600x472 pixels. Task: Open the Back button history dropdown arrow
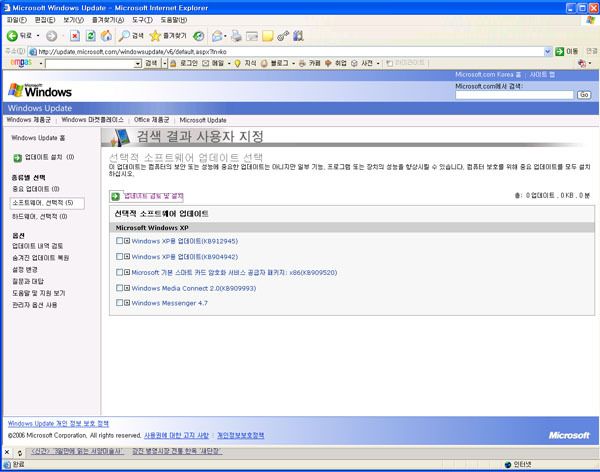(x=38, y=36)
